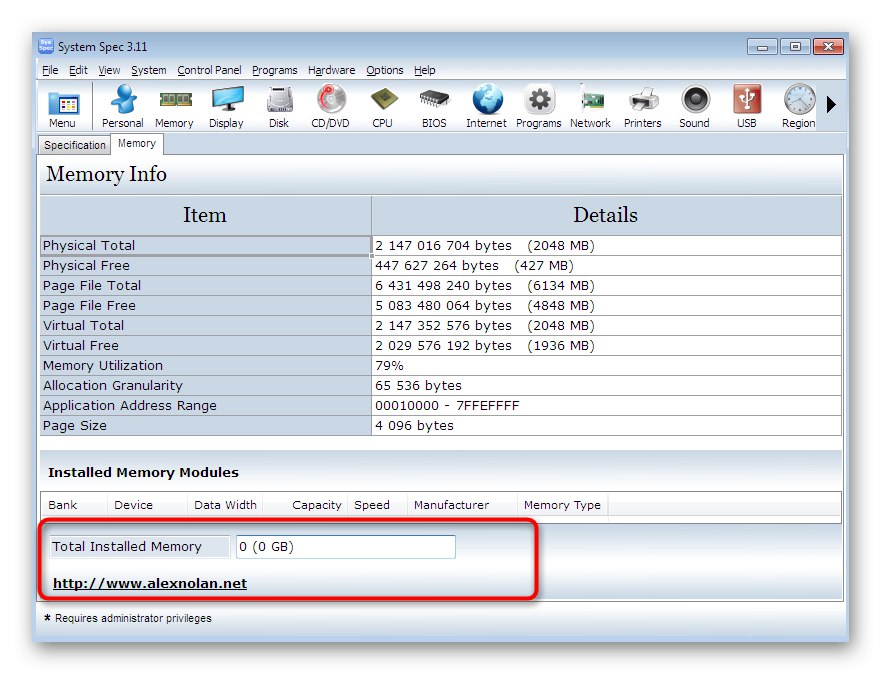Screen dimensions: 881x674
Task: Open the Help menu
Action: 425,70
